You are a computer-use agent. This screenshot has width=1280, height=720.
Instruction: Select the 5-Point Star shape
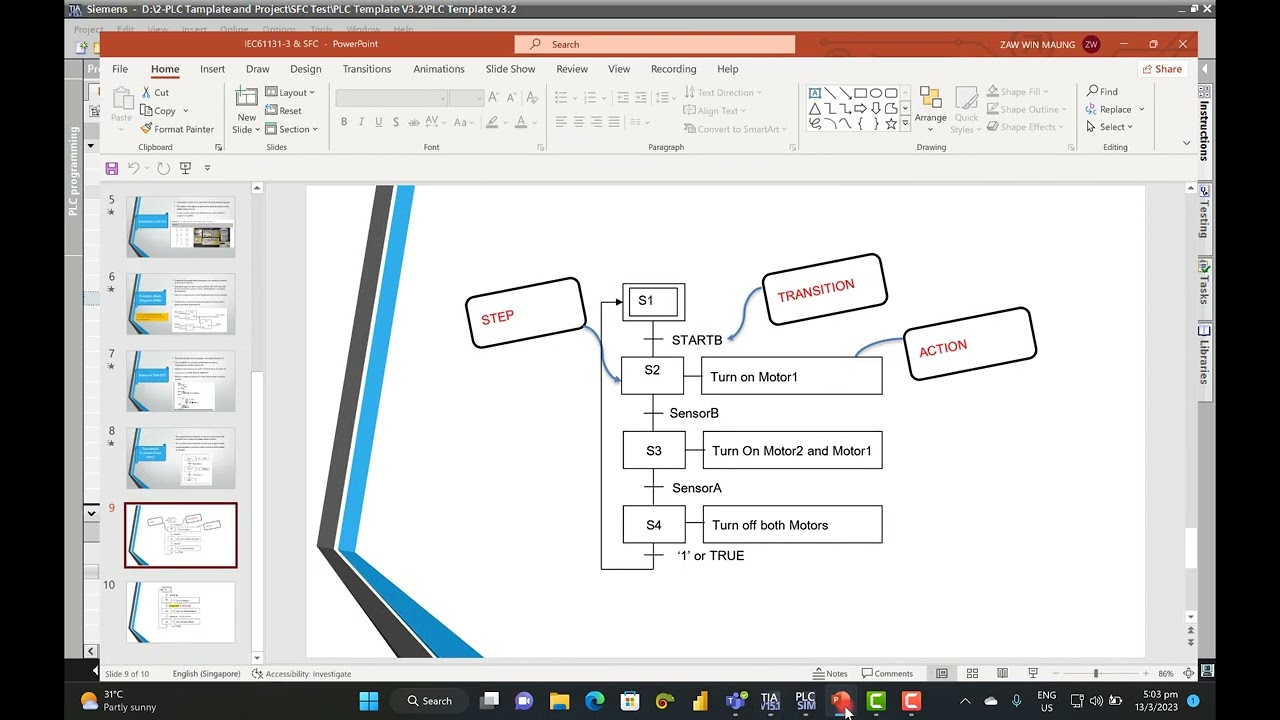(x=890, y=123)
